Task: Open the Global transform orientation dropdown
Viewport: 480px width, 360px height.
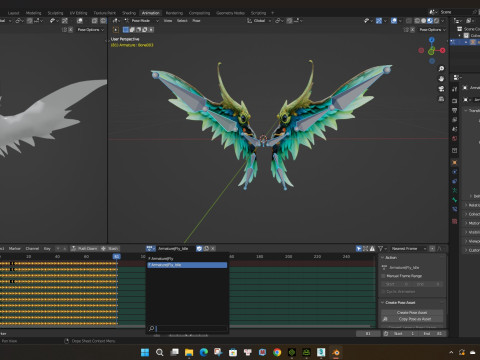Action: click(x=259, y=21)
